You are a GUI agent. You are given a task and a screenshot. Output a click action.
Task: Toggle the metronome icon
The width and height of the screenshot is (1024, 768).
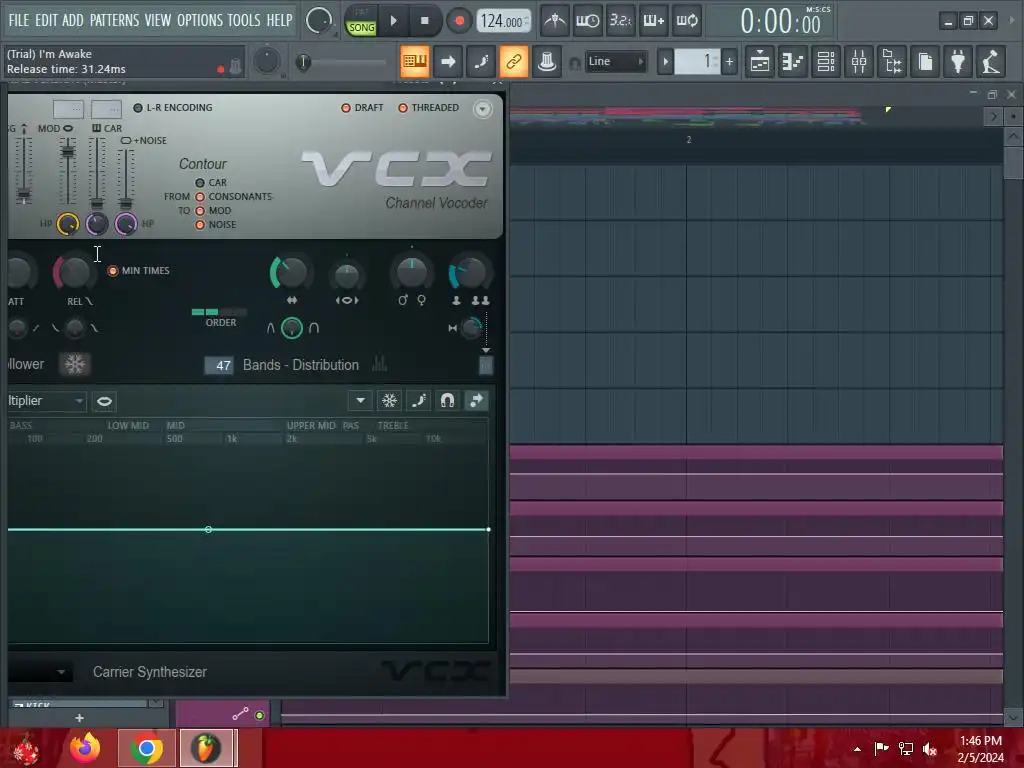pyautogui.click(x=554, y=21)
